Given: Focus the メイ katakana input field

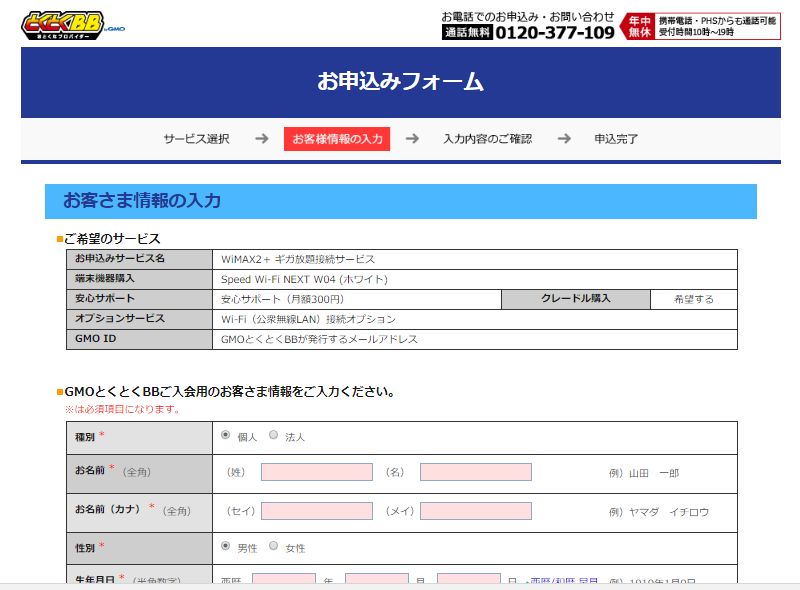Looking at the screenshot, I should (x=476, y=511).
